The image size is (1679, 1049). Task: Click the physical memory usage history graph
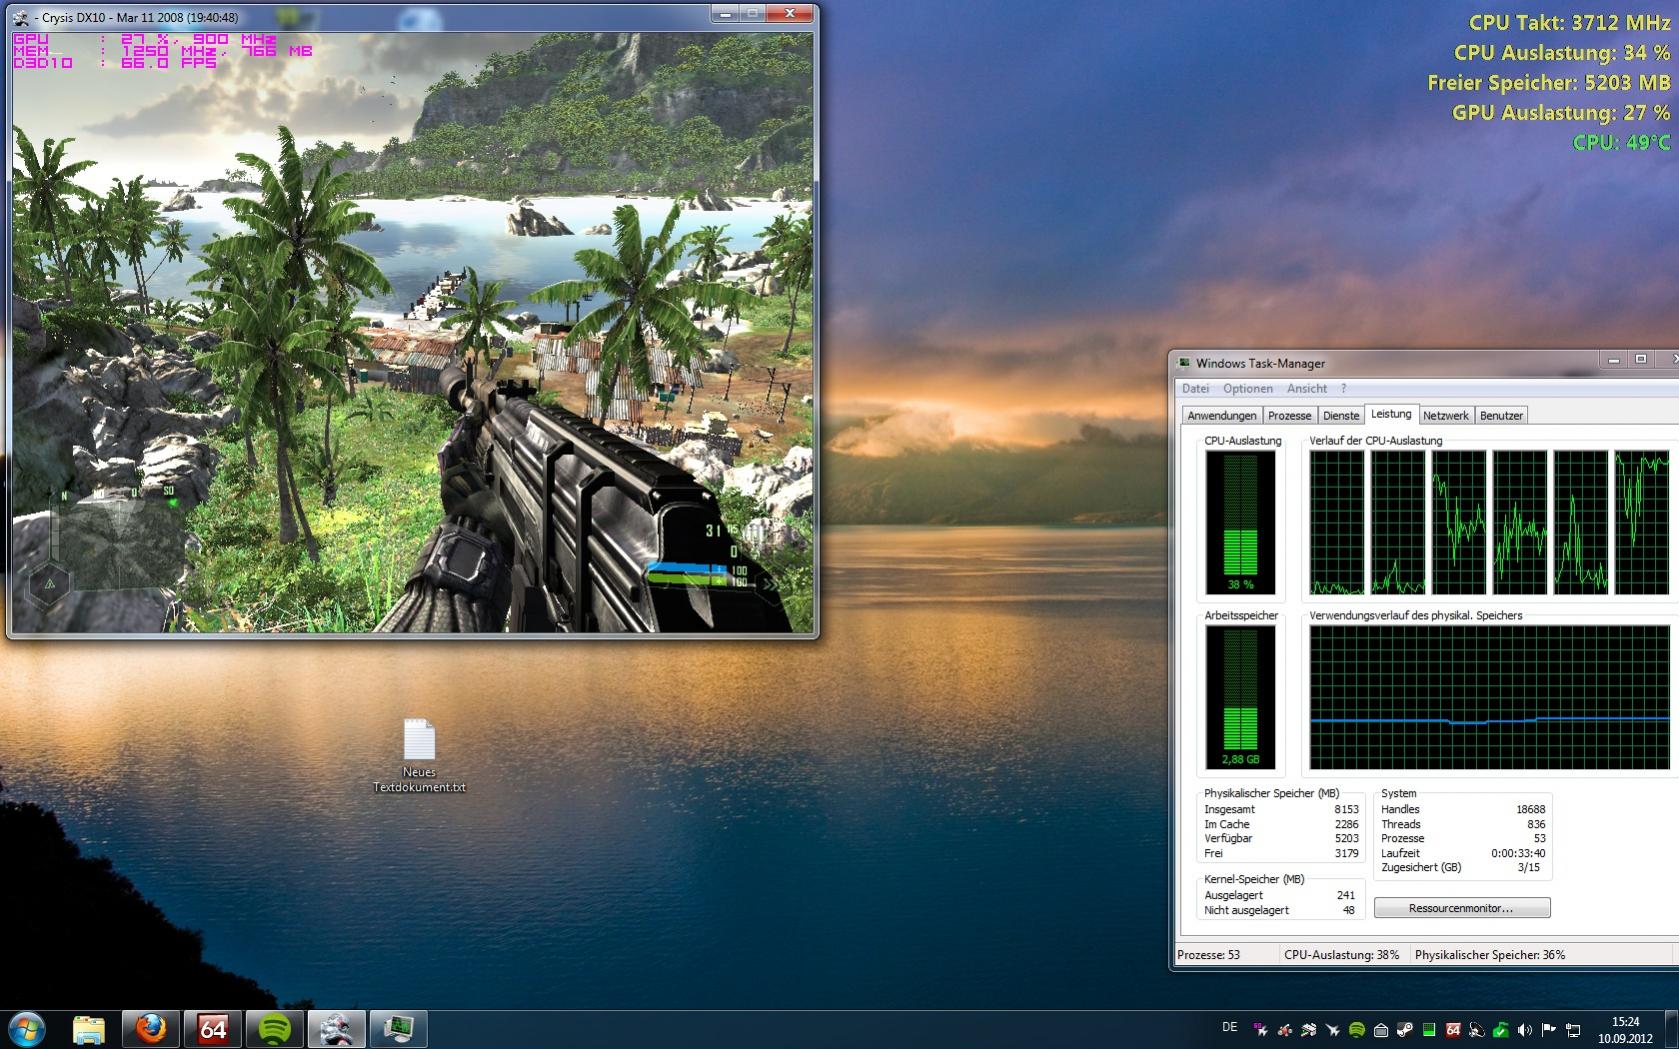[x=1489, y=697]
